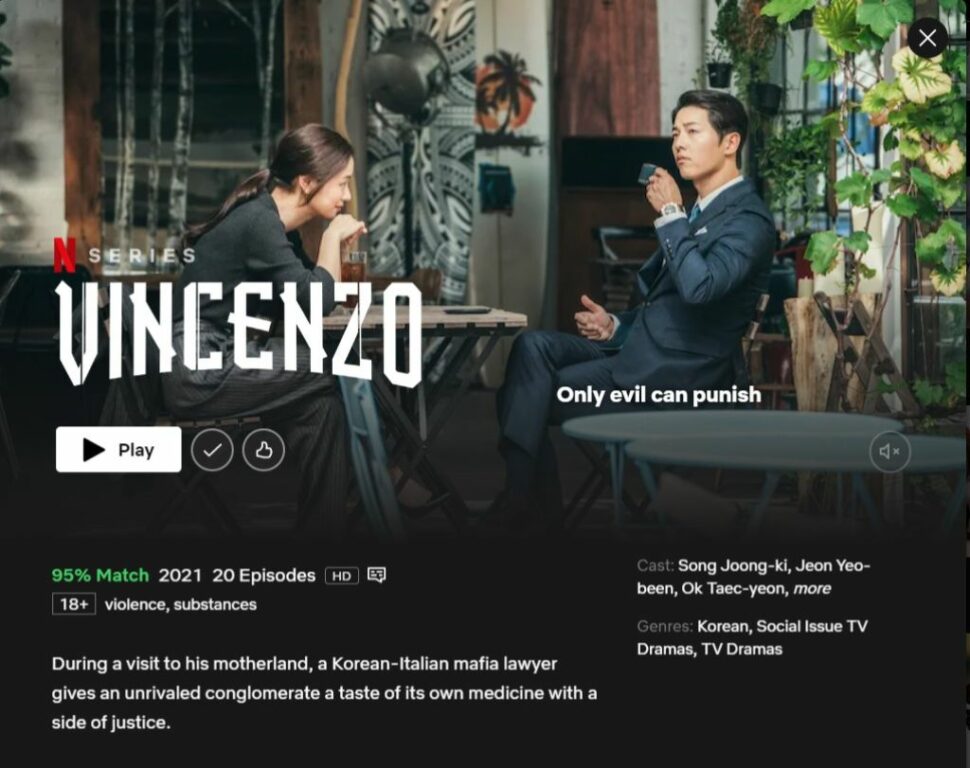Screen dimensions: 970x768
Task: Open the TV Dramas genre link
Action: click(x=754, y=649)
